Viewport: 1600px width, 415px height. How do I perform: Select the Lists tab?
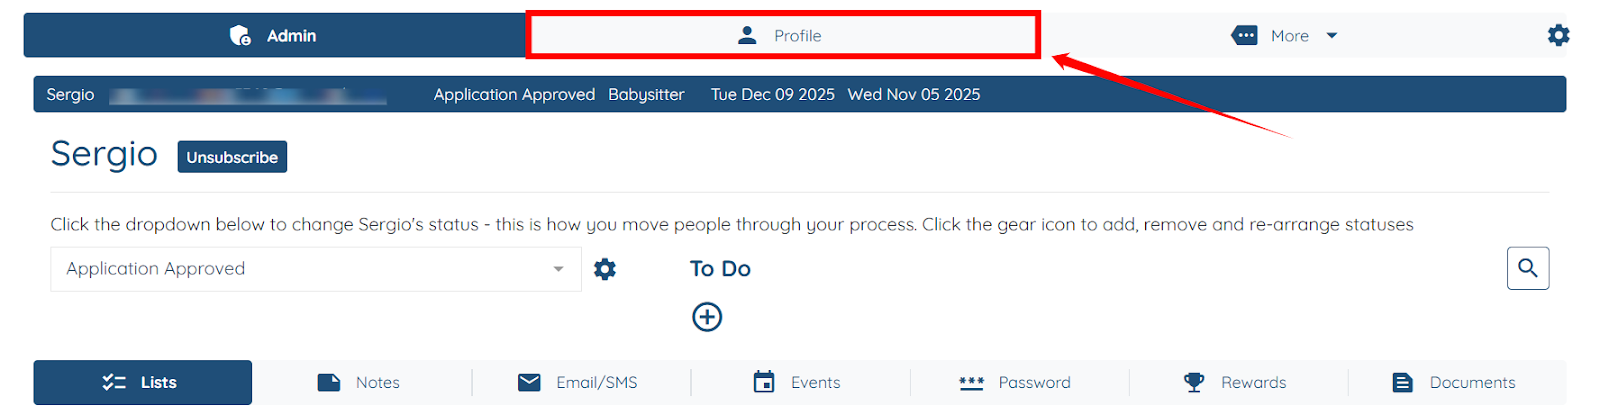pyautogui.click(x=142, y=382)
